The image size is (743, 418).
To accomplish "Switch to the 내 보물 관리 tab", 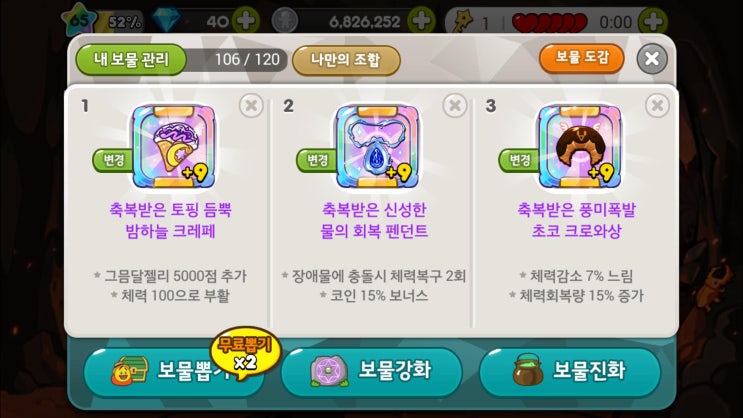I will [x=131, y=60].
